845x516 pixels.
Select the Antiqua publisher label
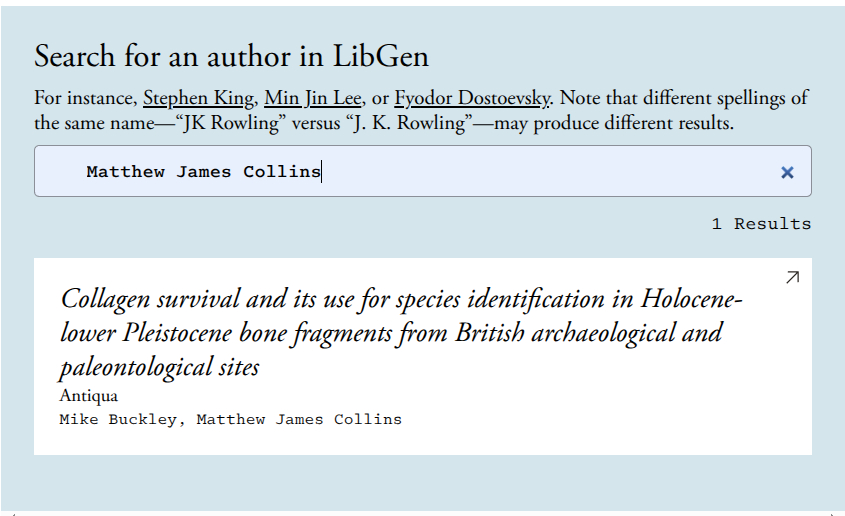pos(88,395)
